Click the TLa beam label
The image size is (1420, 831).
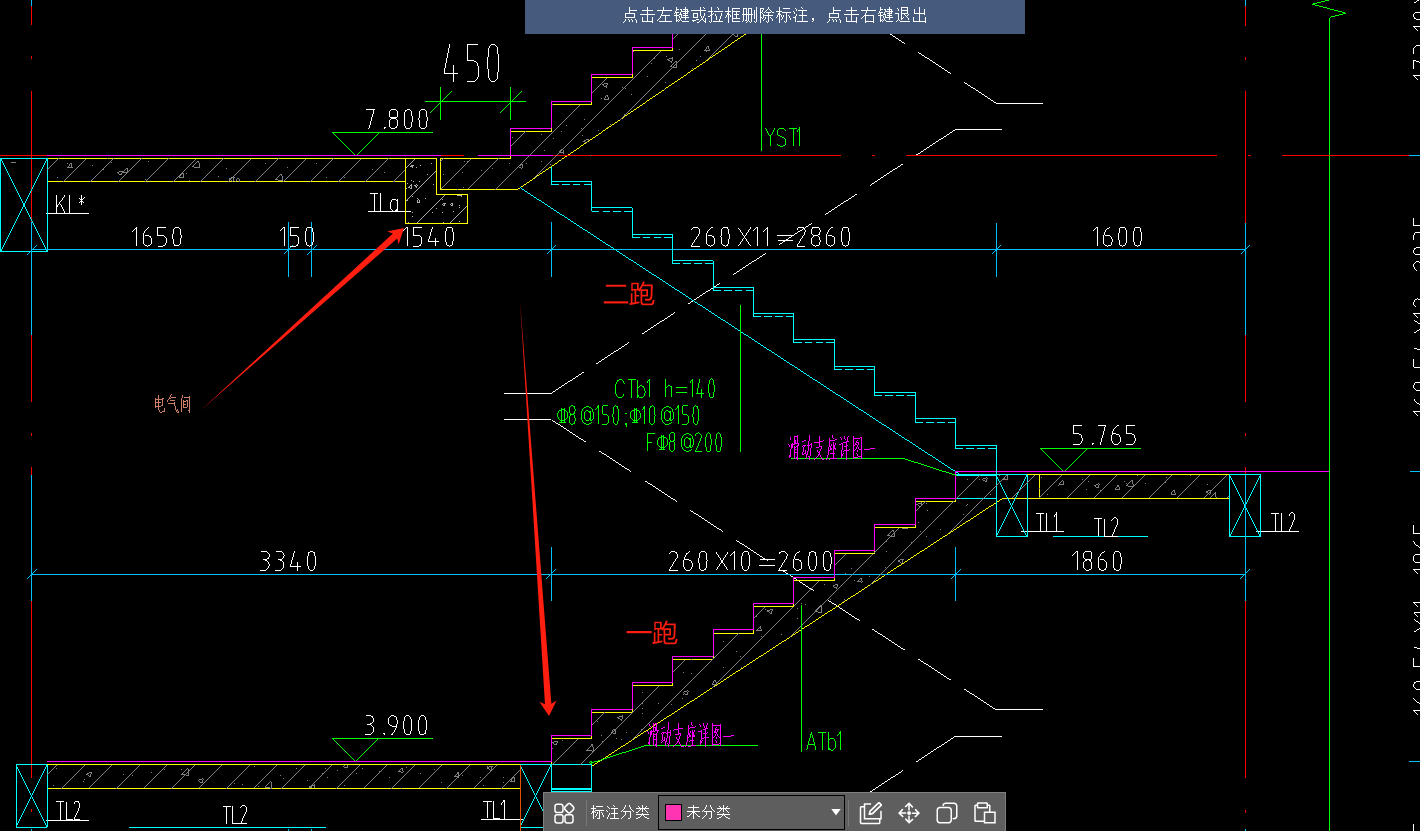point(385,204)
